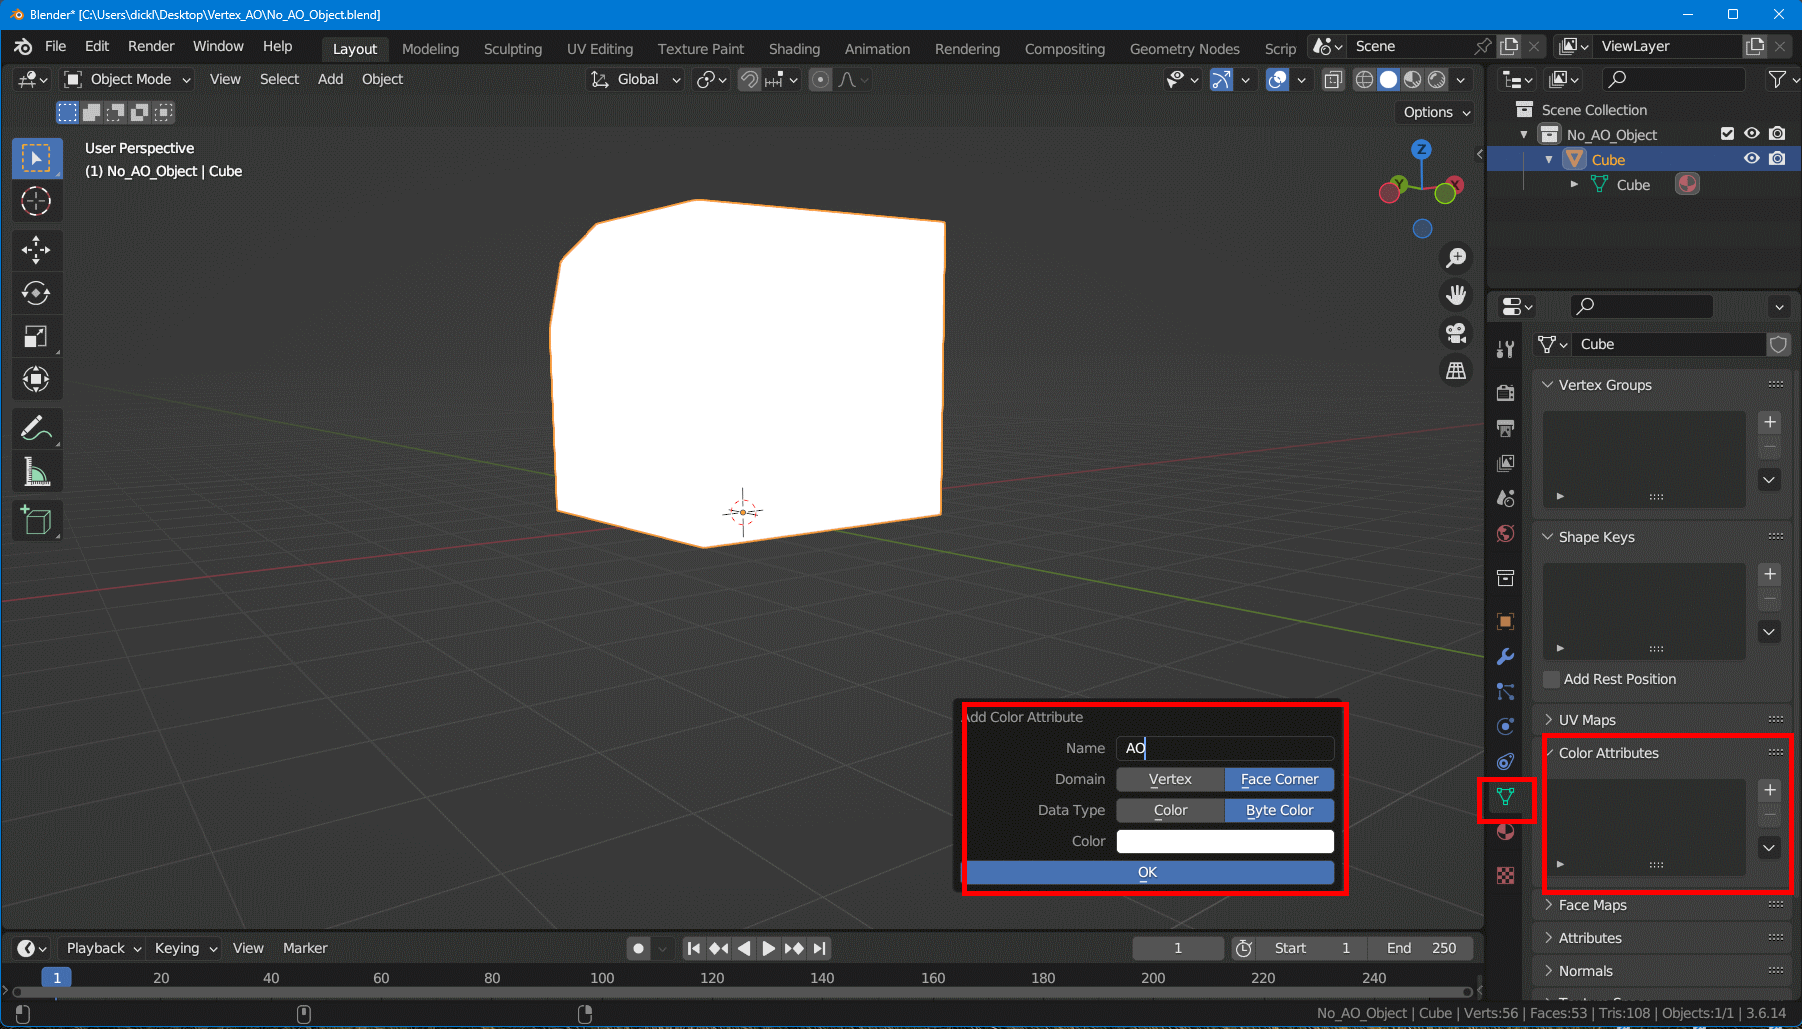Screen dimensions: 1802x1029
Task: Click the pan view hand icon
Action: pos(1456,295)
